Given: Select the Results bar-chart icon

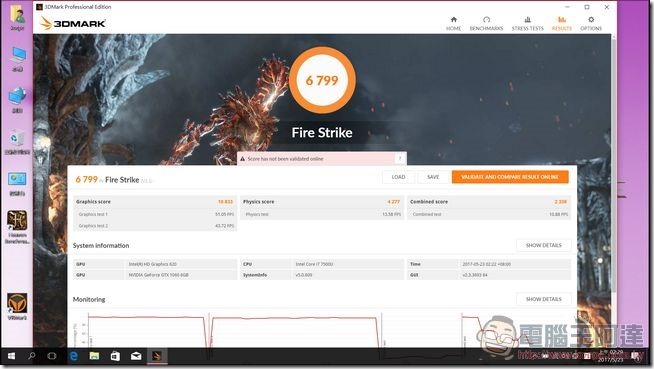Looking at the screenshot, I should pos(562,20).
